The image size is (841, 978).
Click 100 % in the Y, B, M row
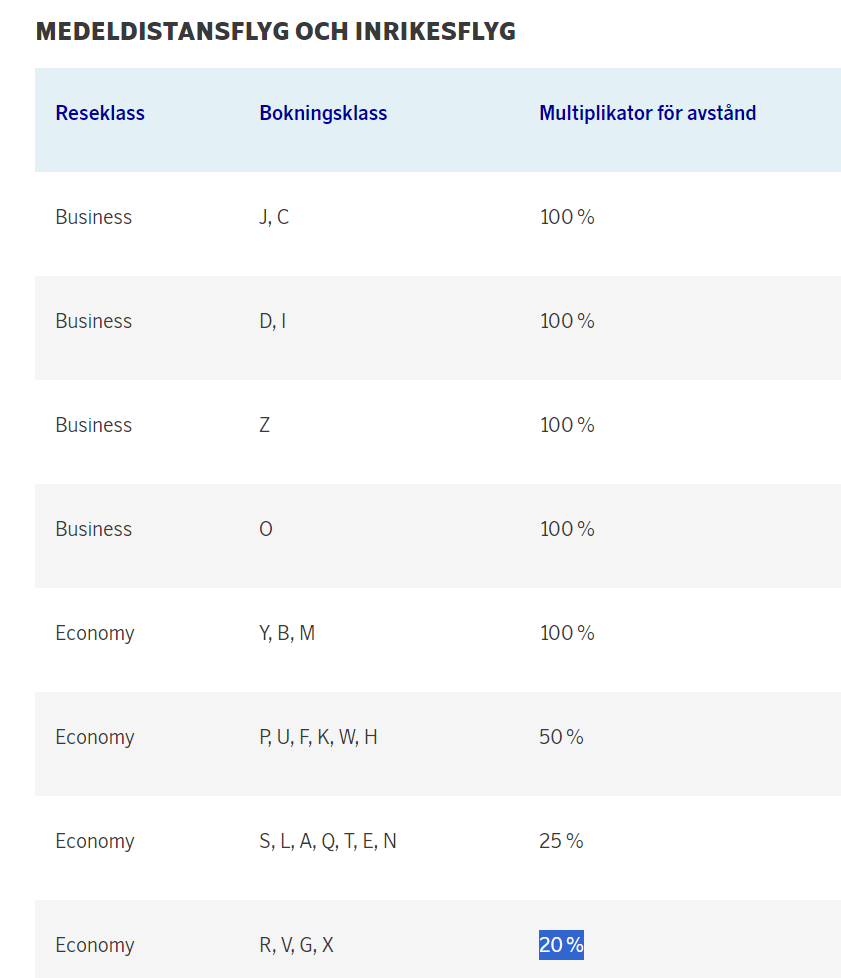[567, 633]
